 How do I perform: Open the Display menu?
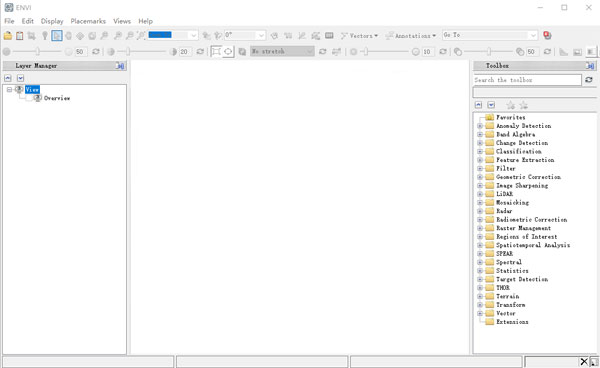coord(52,21)
